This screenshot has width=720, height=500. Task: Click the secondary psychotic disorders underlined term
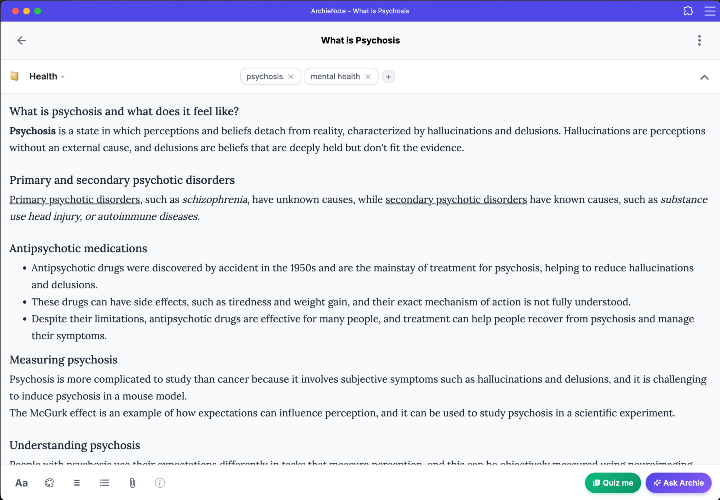[x=455, y=200]
